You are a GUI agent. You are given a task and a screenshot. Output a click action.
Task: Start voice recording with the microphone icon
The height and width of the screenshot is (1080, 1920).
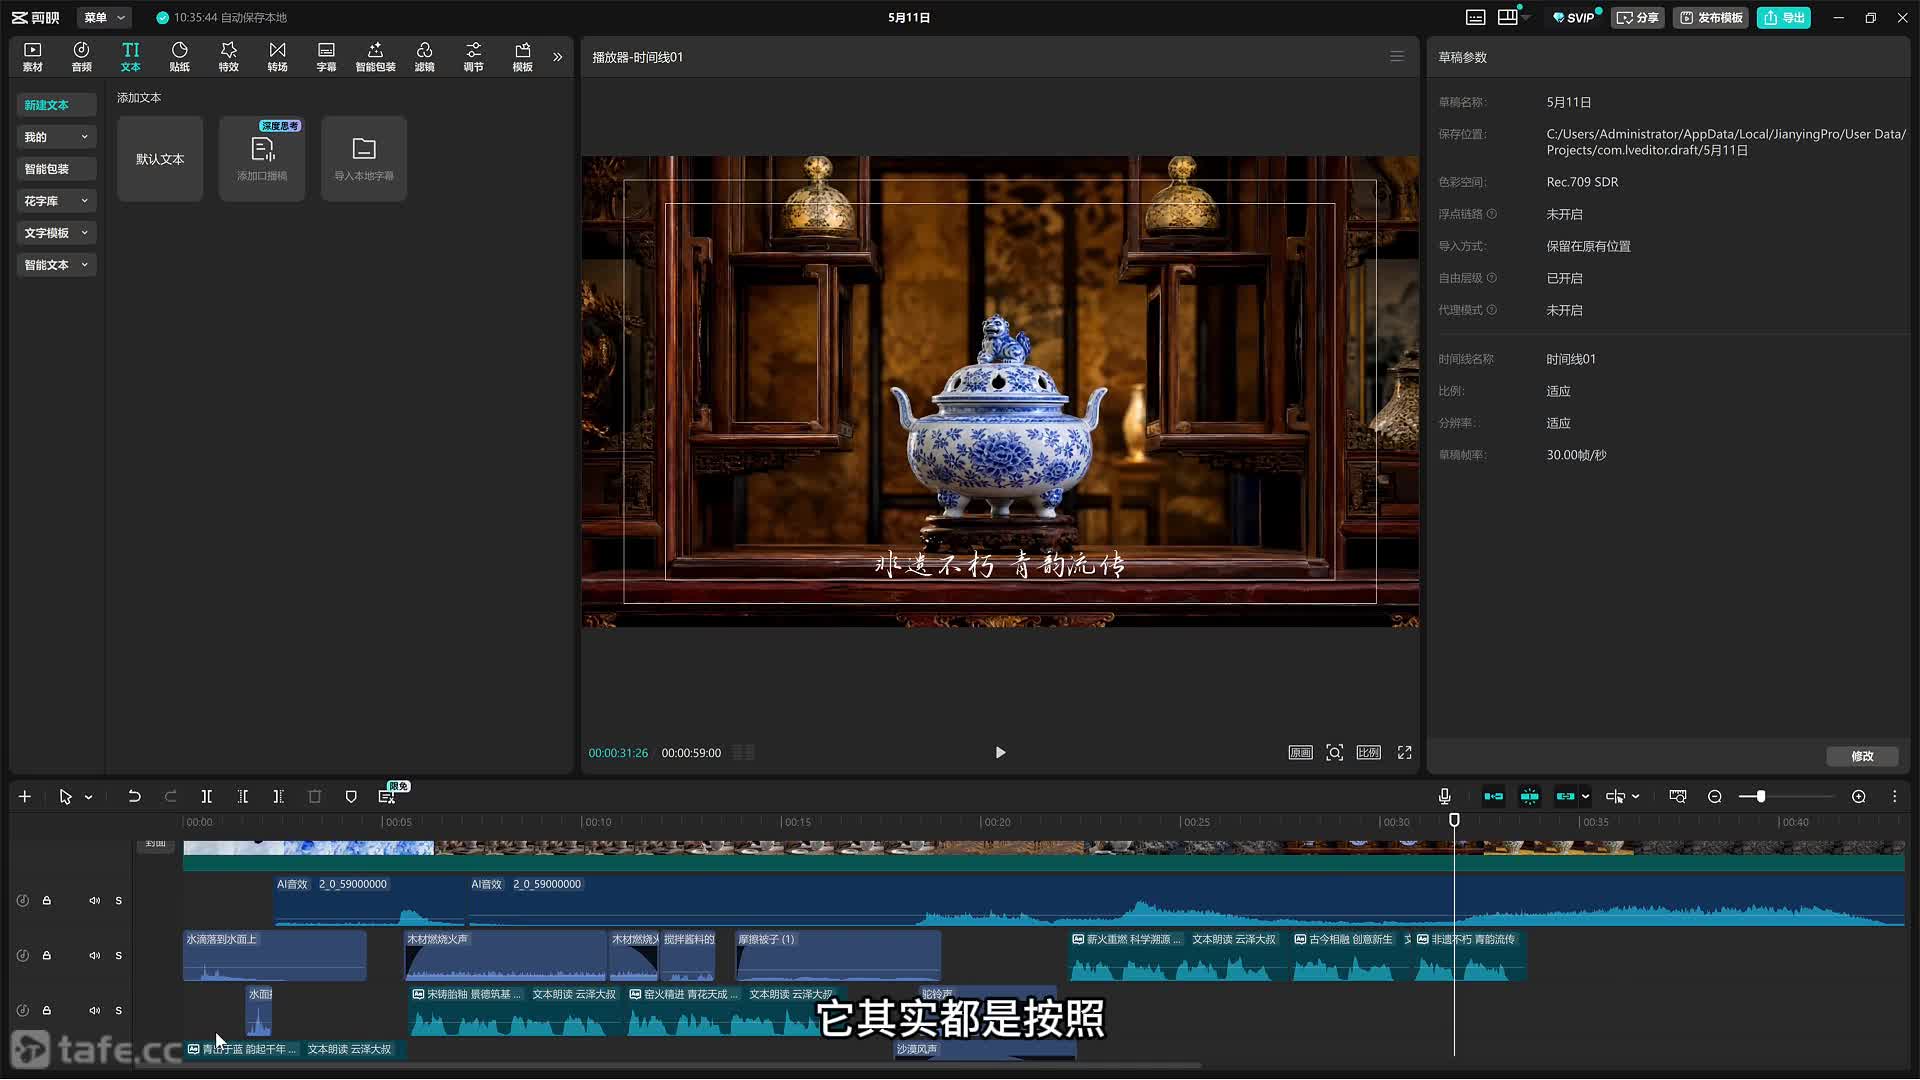(x=1444, y=797)
